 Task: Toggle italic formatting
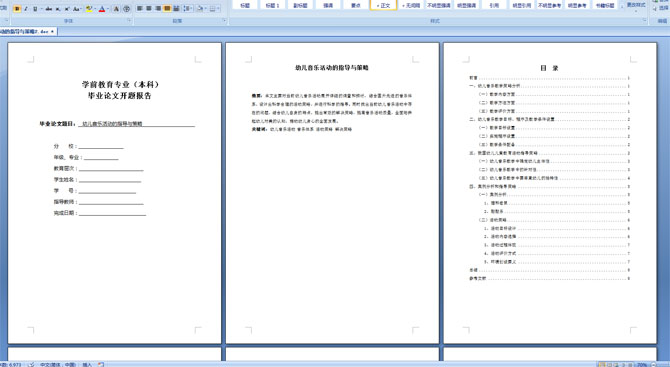[x=26, y=9]
